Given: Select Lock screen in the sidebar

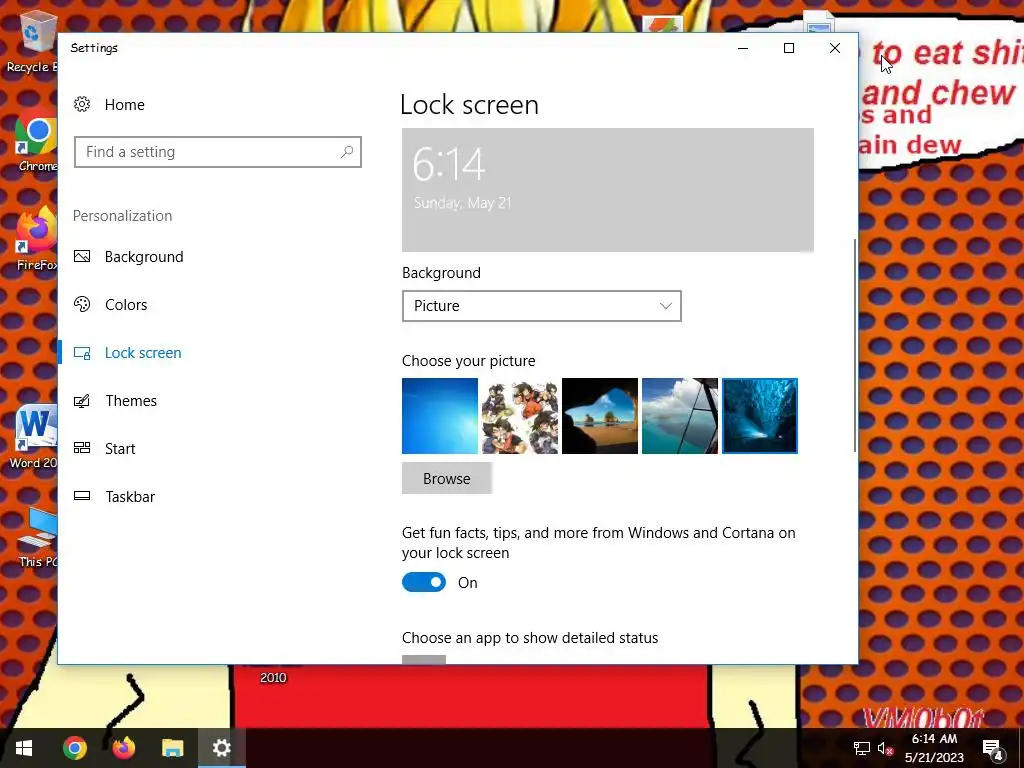Looking at the screenshot, I should click(143, 353).
